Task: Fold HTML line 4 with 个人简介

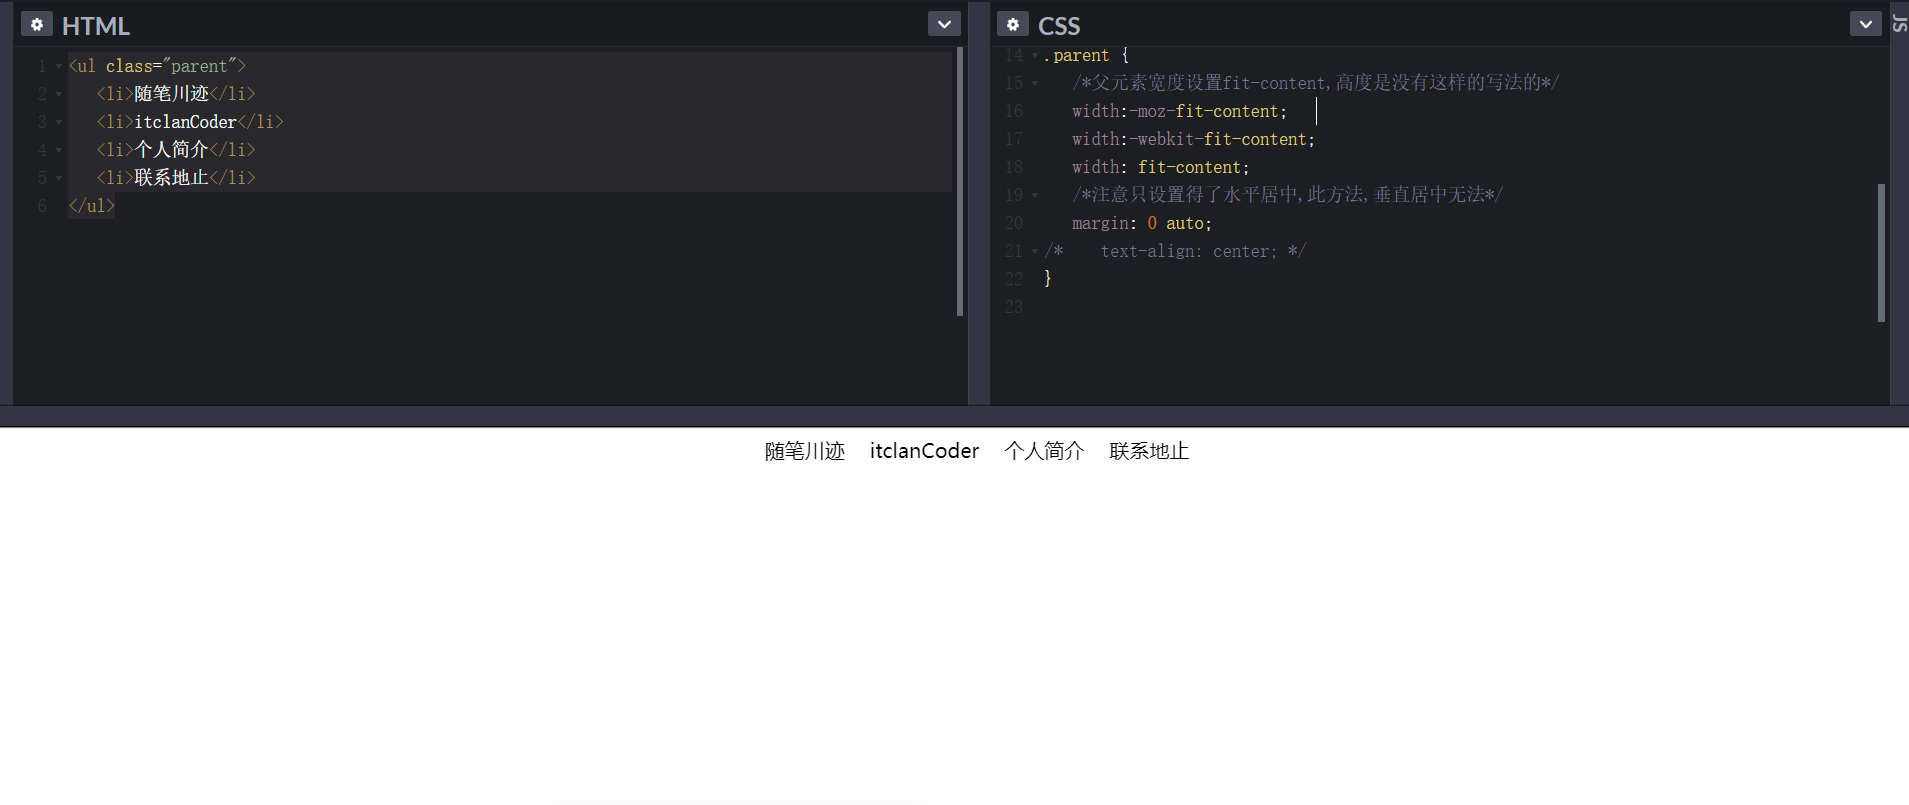Action: [59, 150]
